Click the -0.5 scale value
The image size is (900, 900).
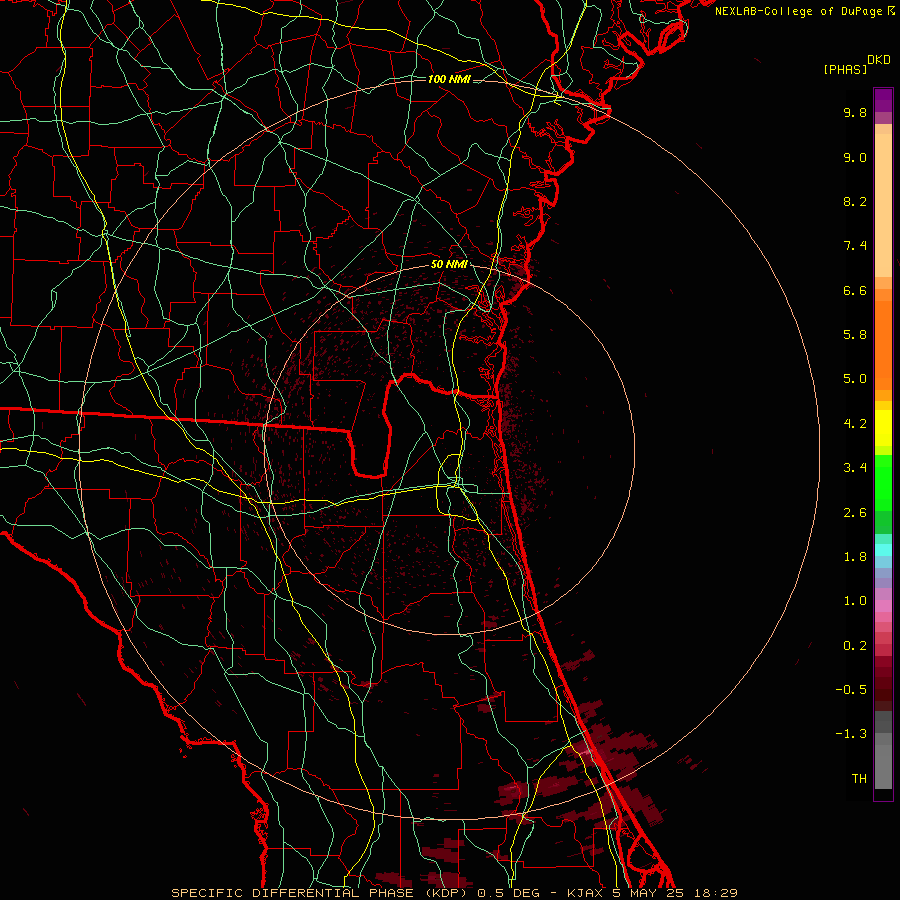[x=851, y=690]
